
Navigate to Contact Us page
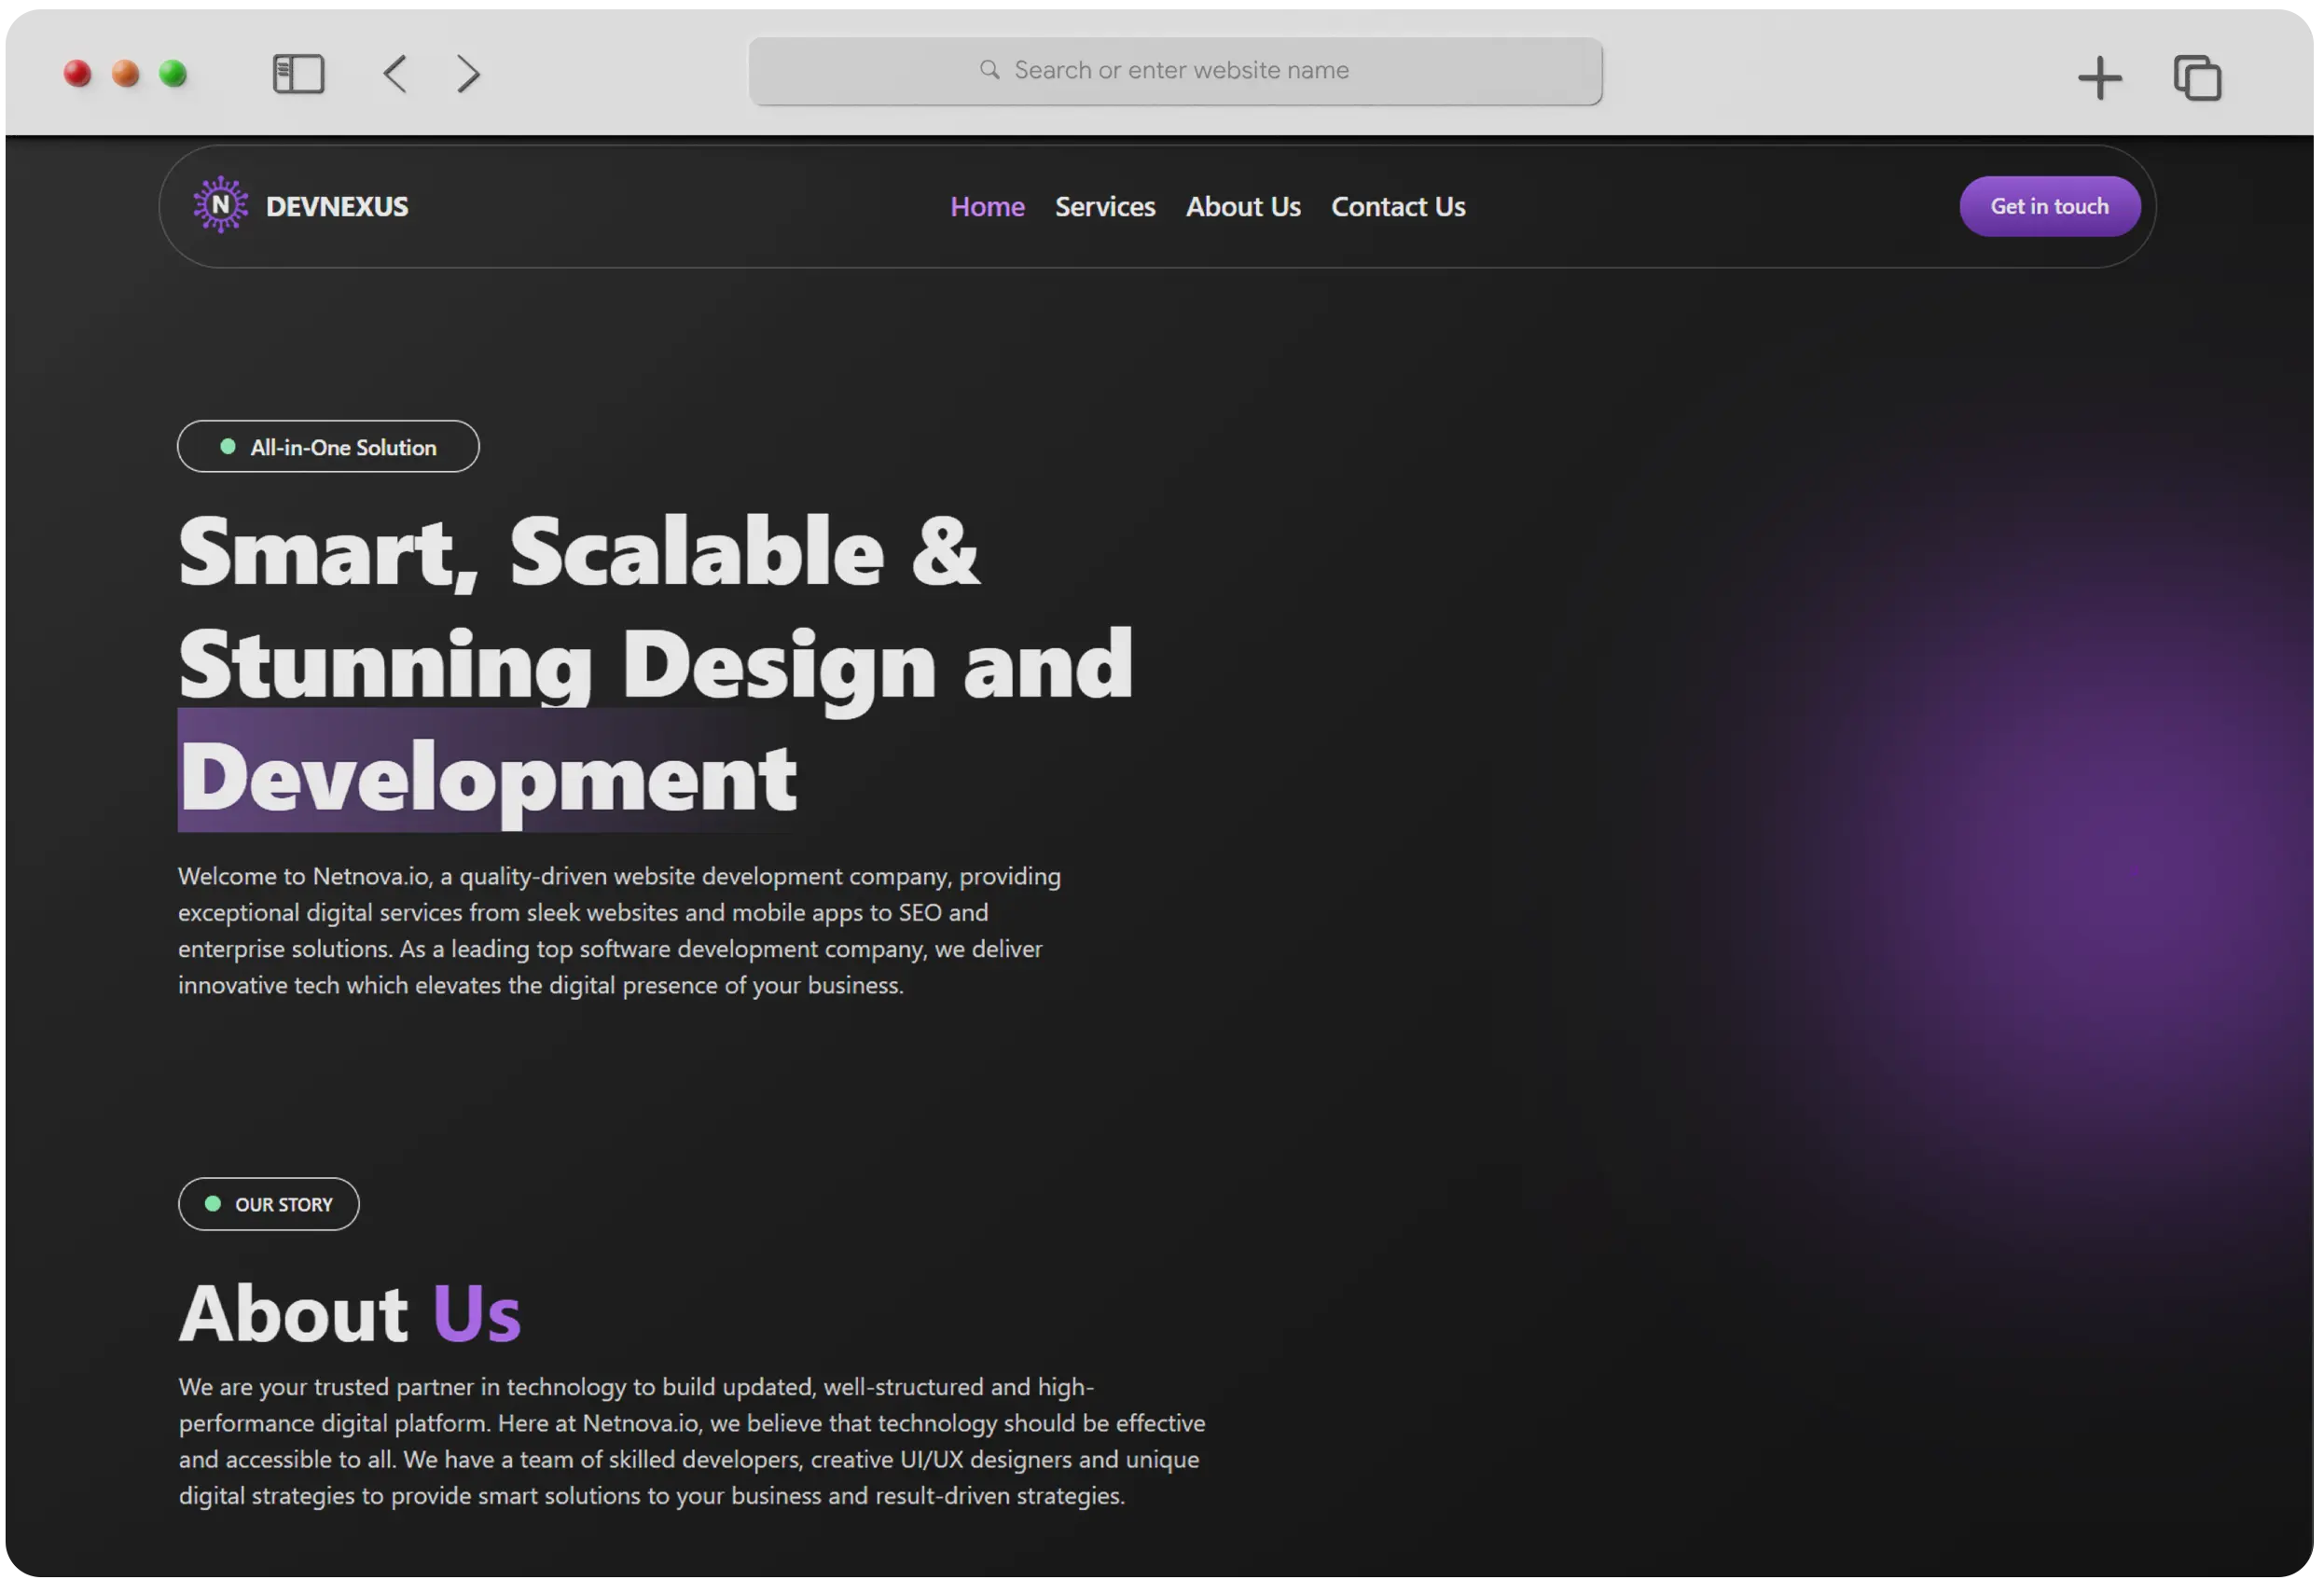1398,207
